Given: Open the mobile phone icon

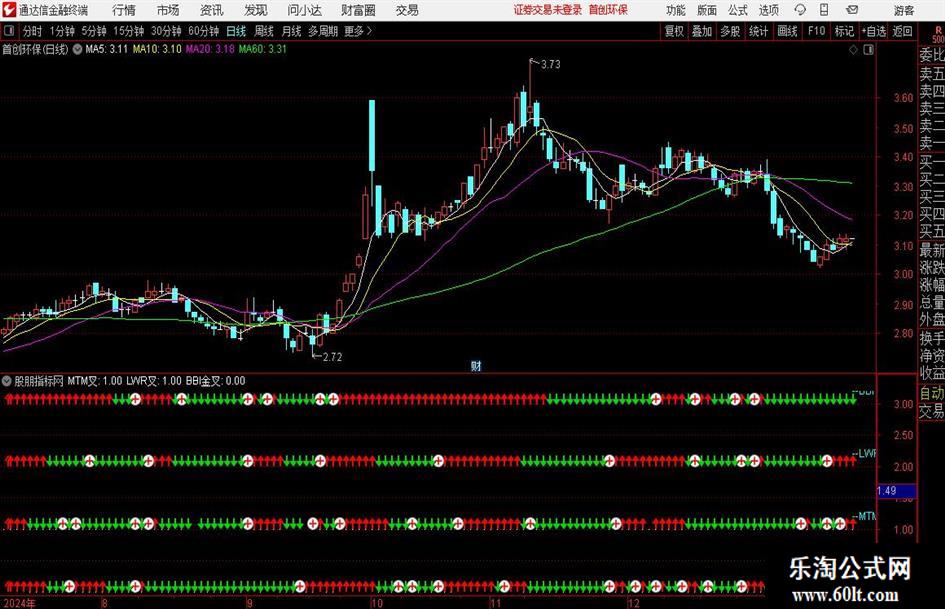Looking at the screenshot, I should tap(824, 10).
